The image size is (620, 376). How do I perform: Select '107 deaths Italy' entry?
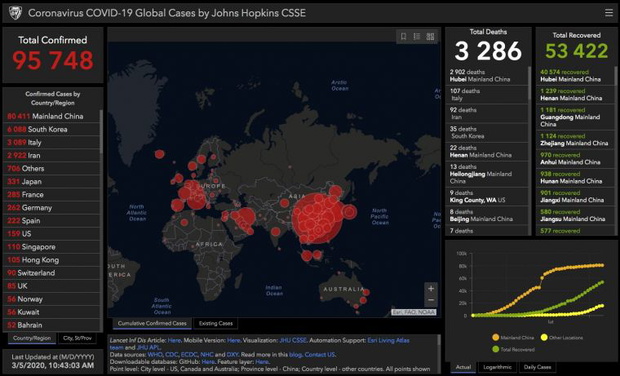coord(487,94)
